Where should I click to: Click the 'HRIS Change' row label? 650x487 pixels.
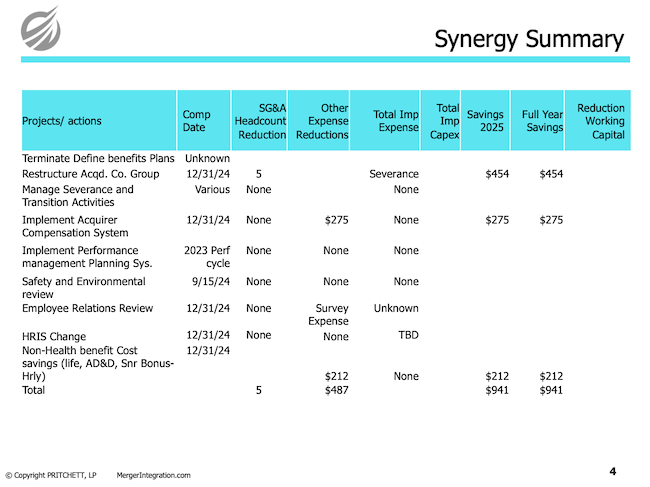click(54, 337)
